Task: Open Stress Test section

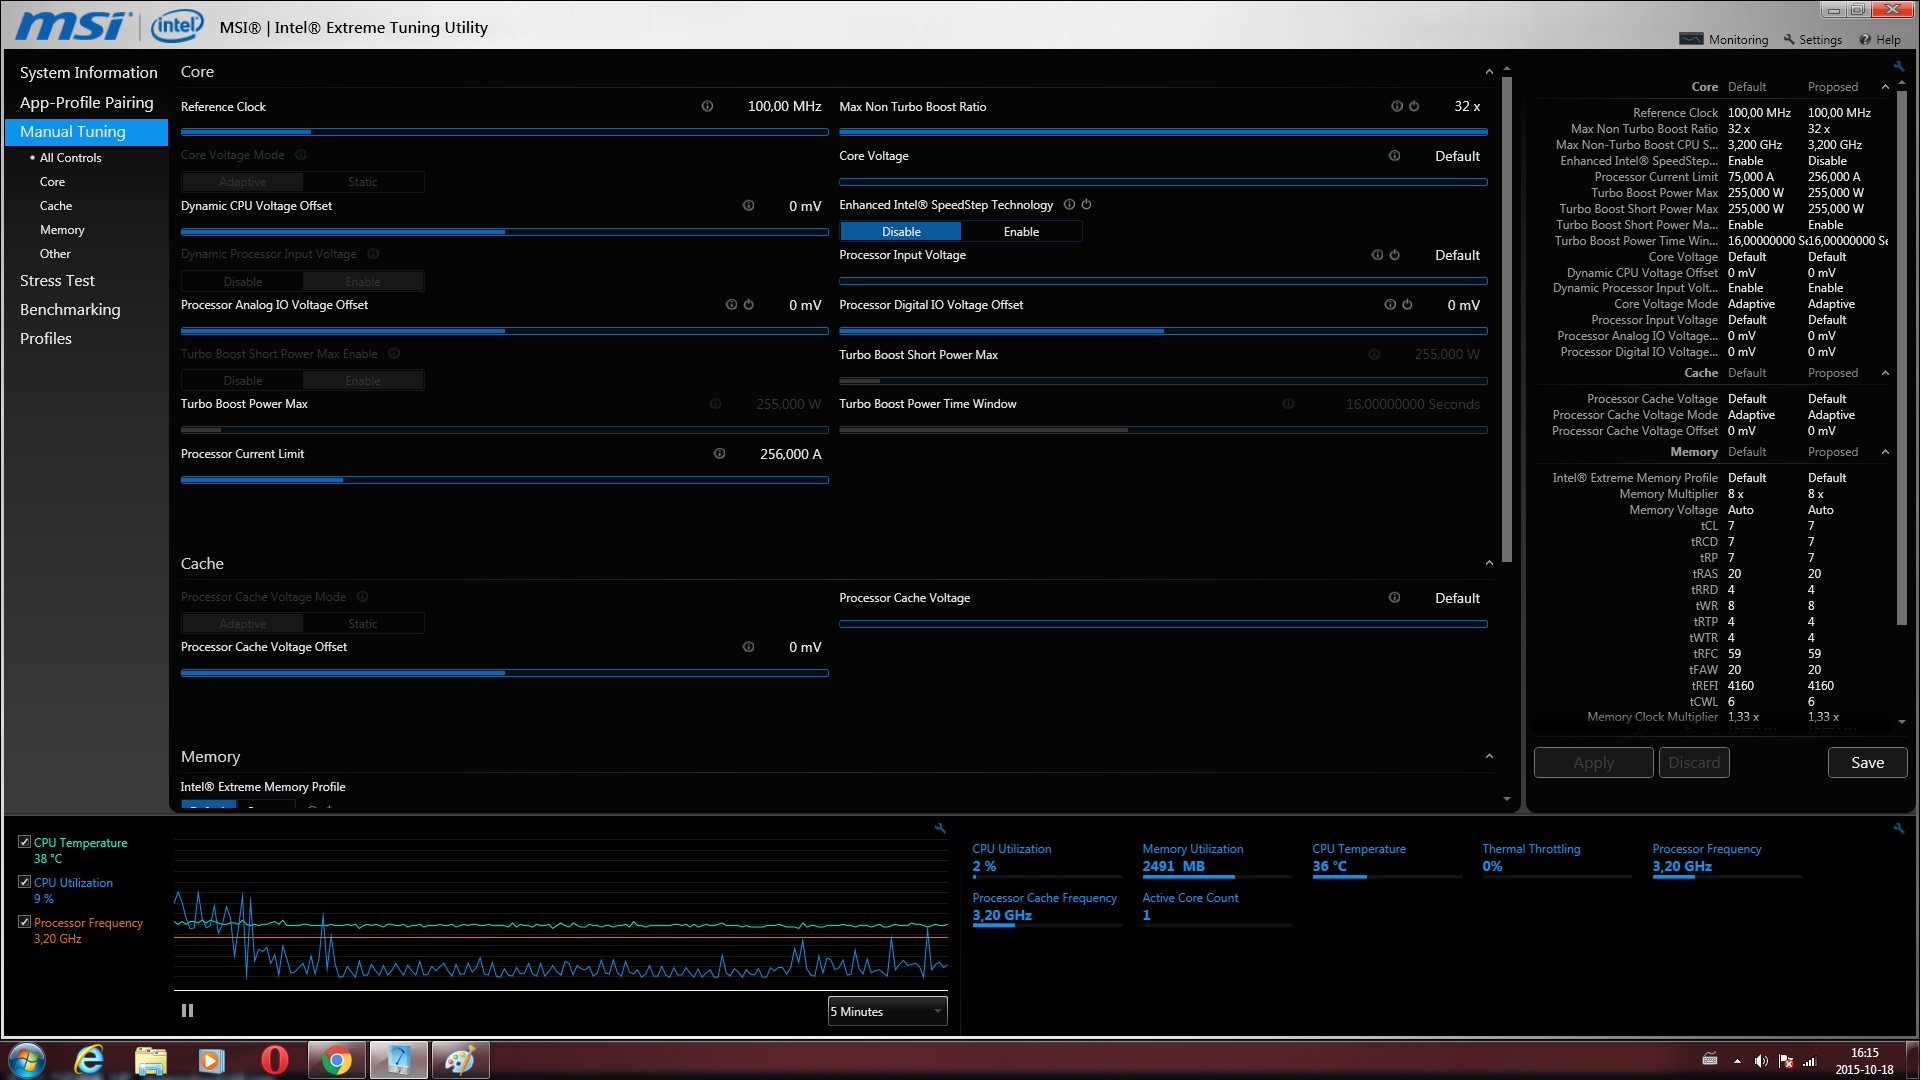Action: point(57,281)
